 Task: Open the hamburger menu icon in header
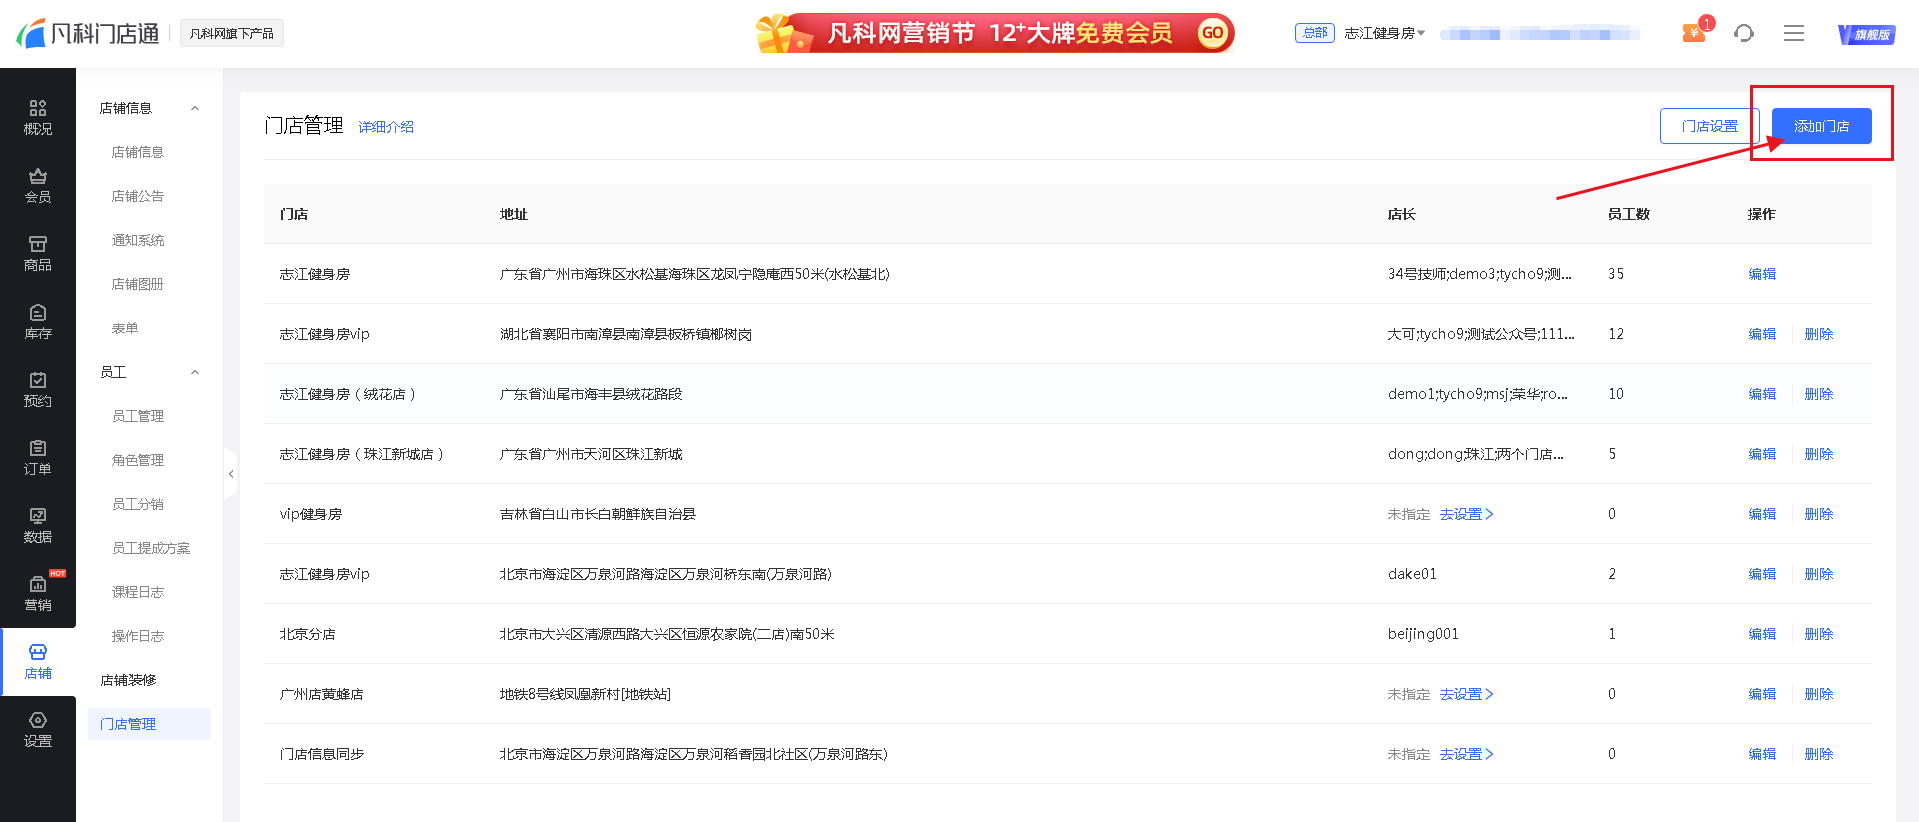coord(1794,33)
